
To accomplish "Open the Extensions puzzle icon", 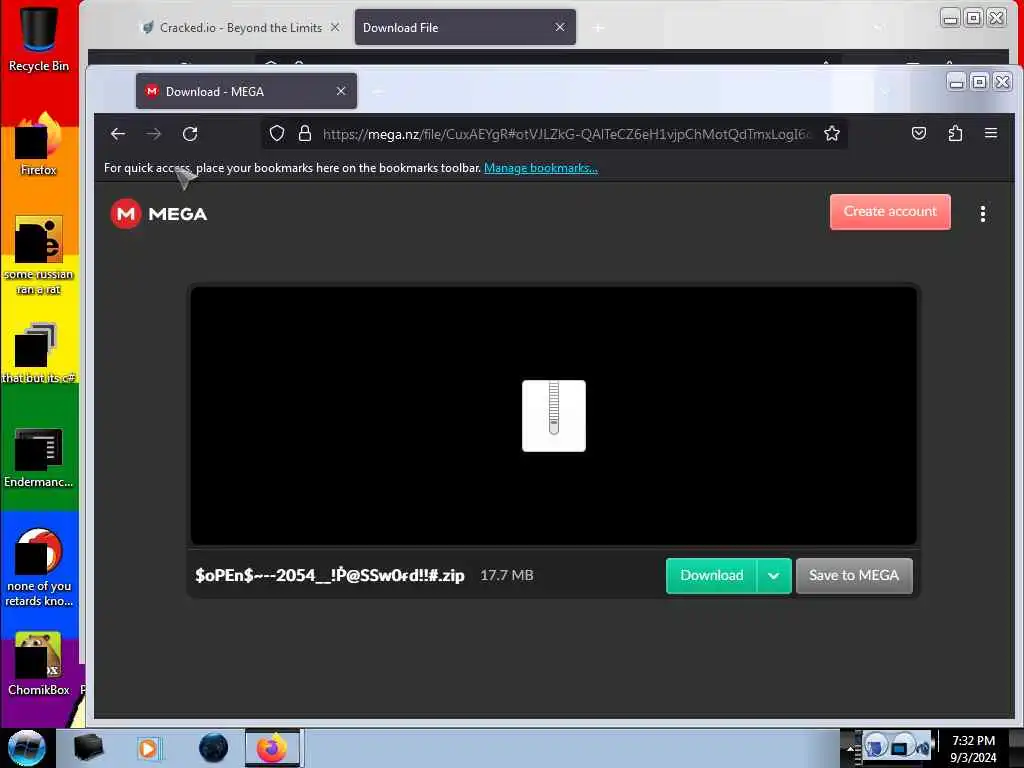I will pos(955,134).
